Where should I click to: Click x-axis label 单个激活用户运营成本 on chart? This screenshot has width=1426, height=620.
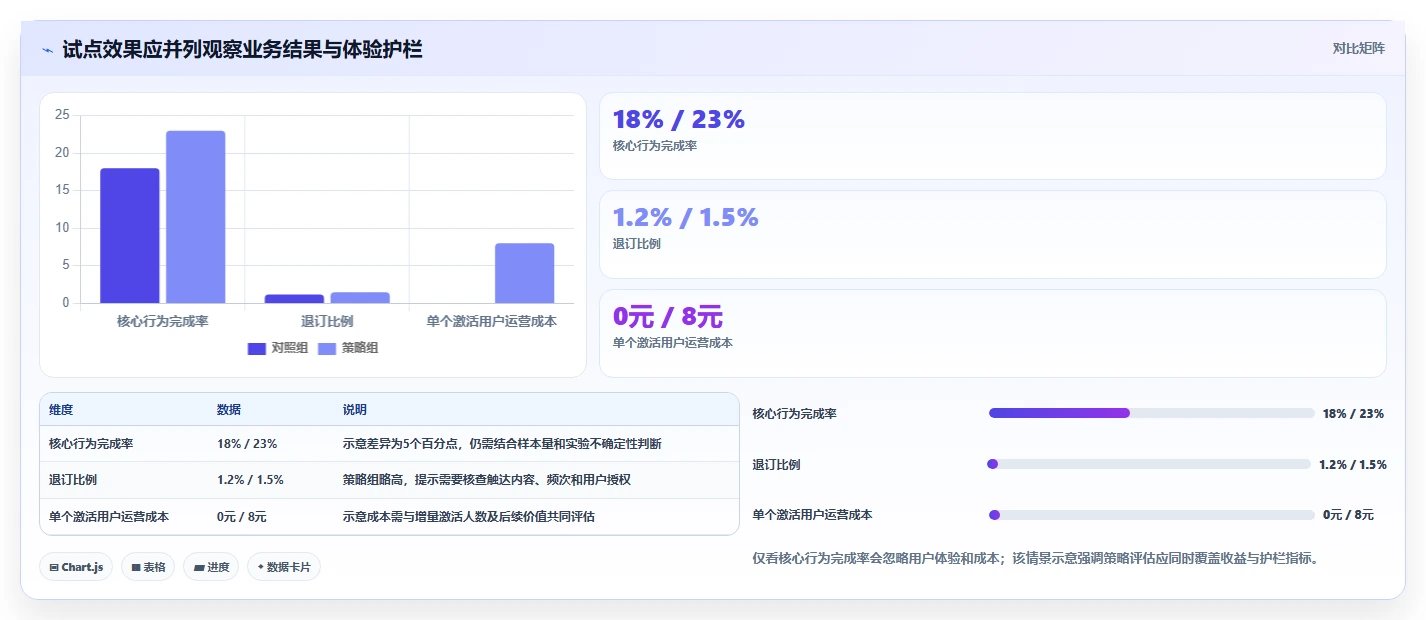(492, 322)
